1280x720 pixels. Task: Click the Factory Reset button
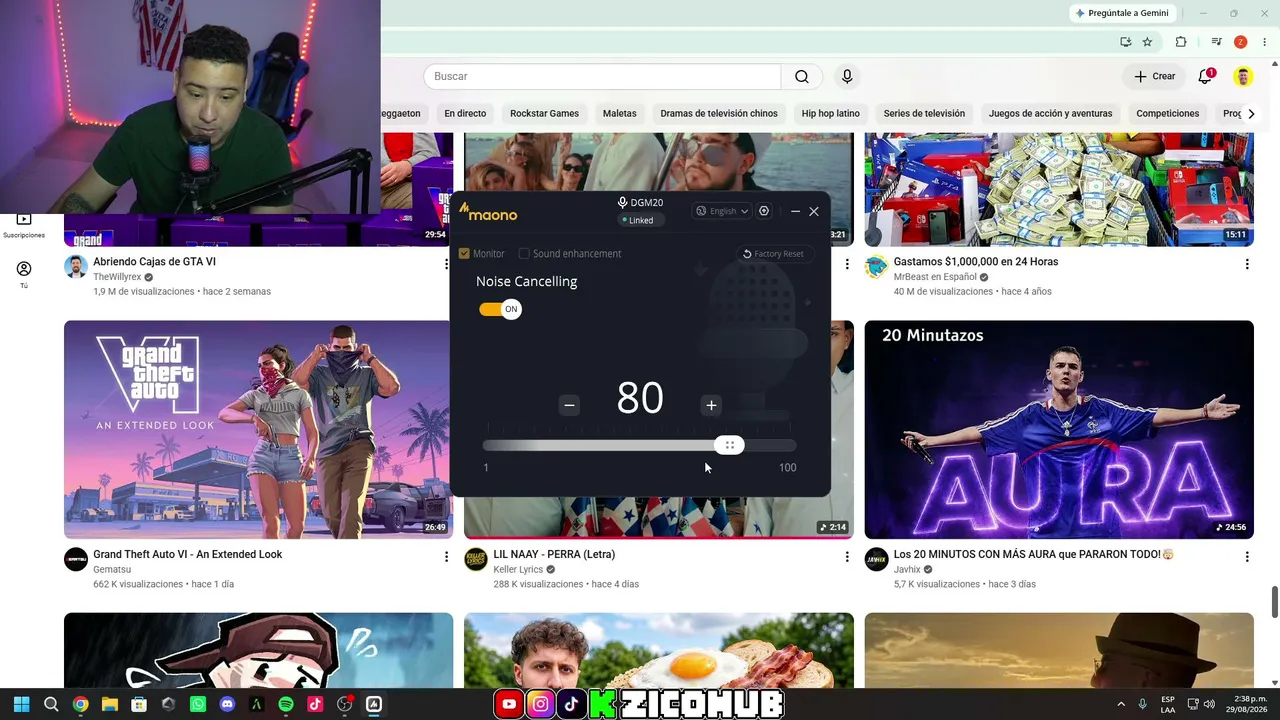[772, 254]
